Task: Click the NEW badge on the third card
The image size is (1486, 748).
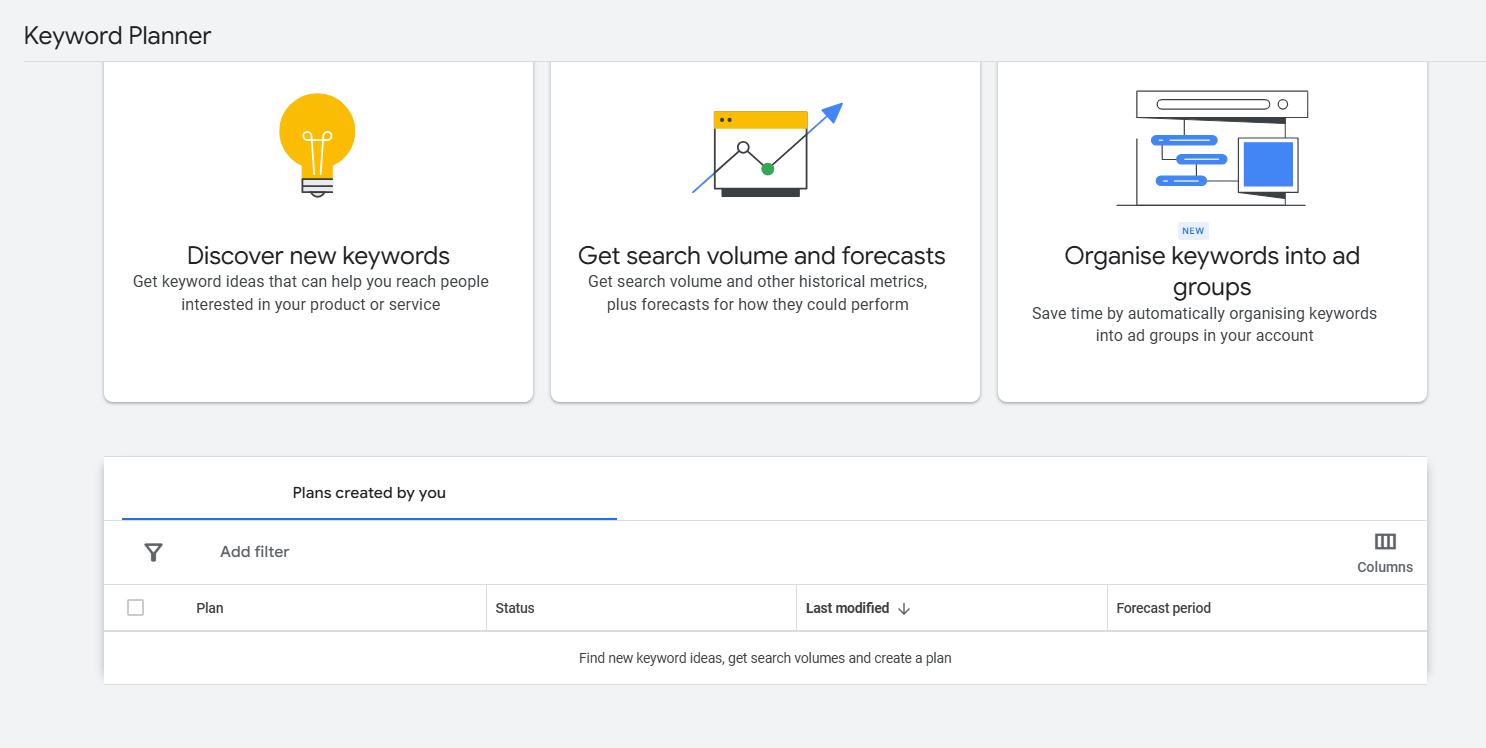Action: coord(1192,230)
